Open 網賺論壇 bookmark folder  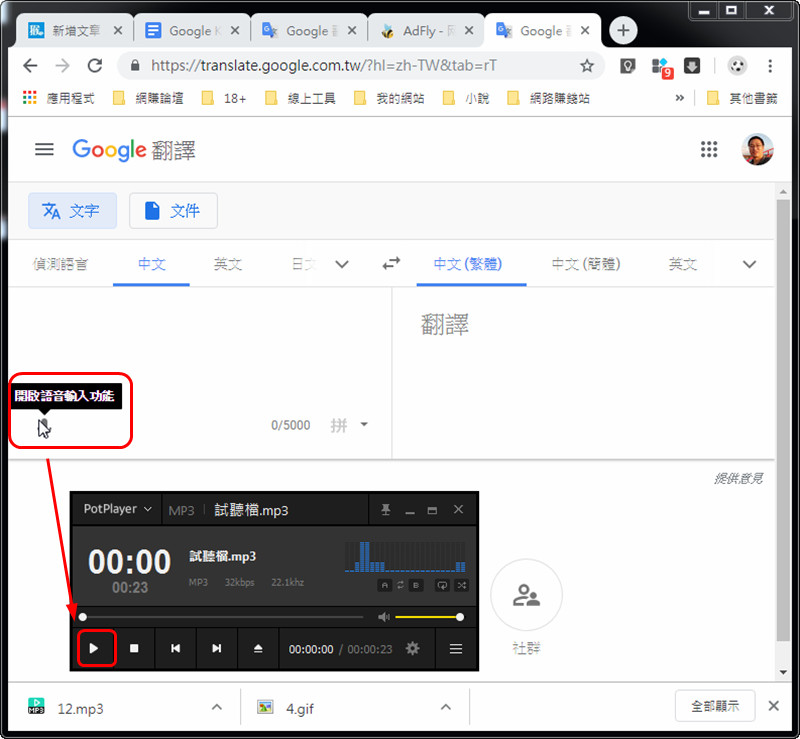pyautogui.click(x=148, y=97)
